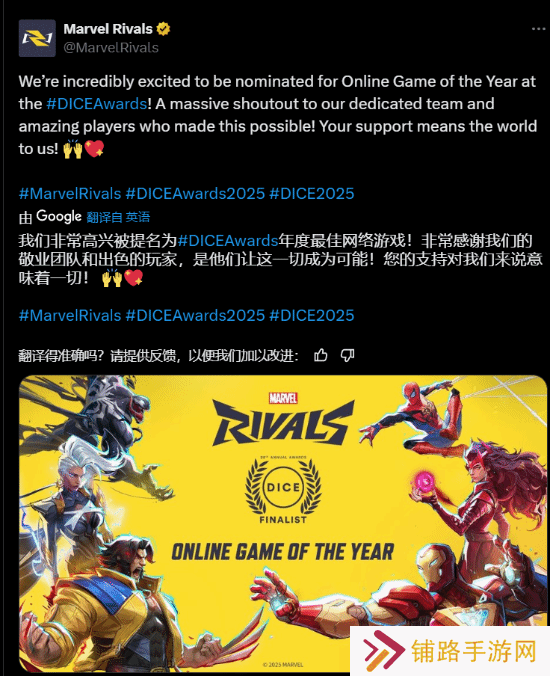The height and width of the screenshot is (676, 550).
Task: Open #DICEAwards2025 hashtag under Chinese translation
Action: pos(195,316)
